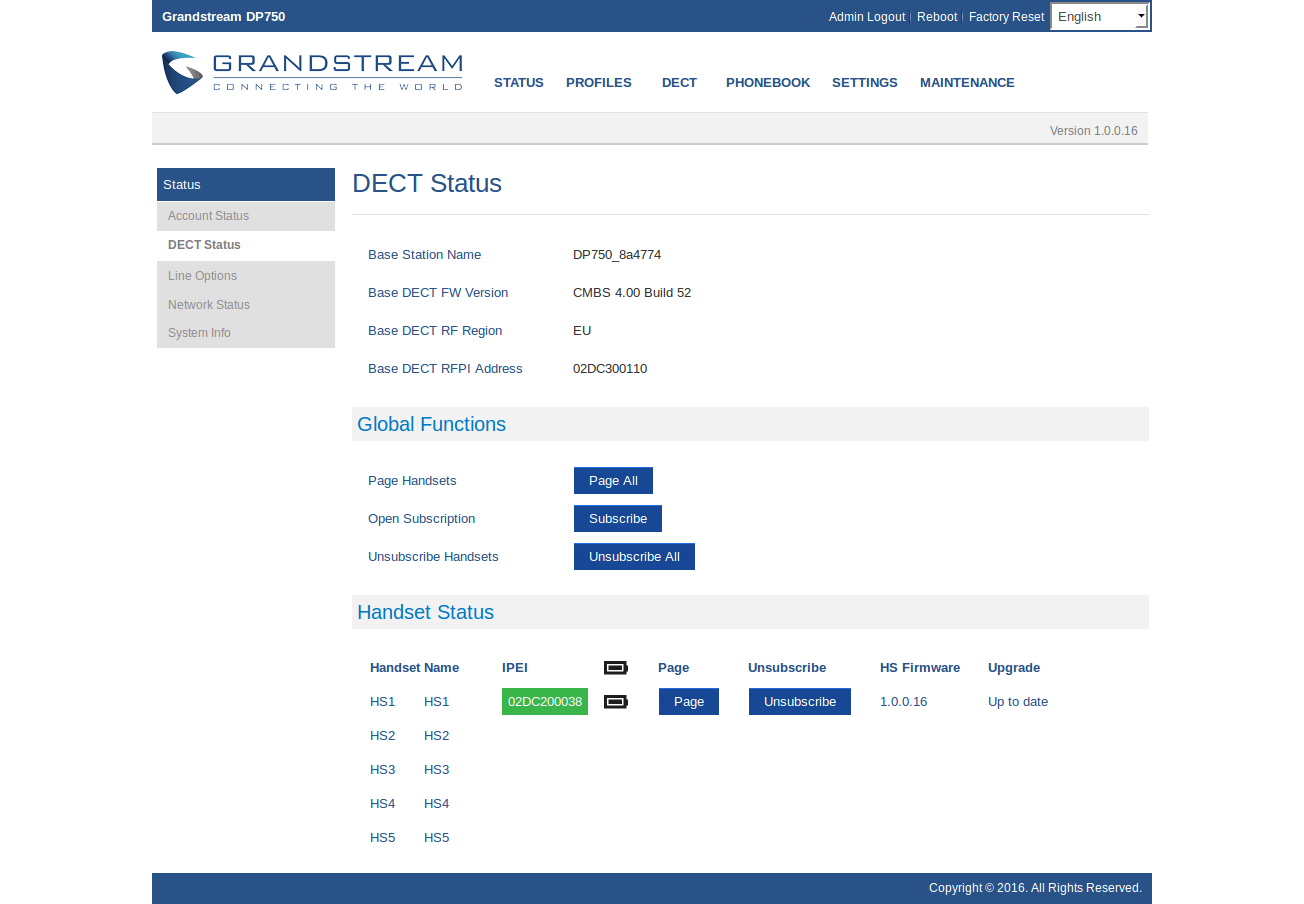Open the PHONEBOOK menu
The image size is (1304, 904).
pyautogui.click(x=767, y=83)
